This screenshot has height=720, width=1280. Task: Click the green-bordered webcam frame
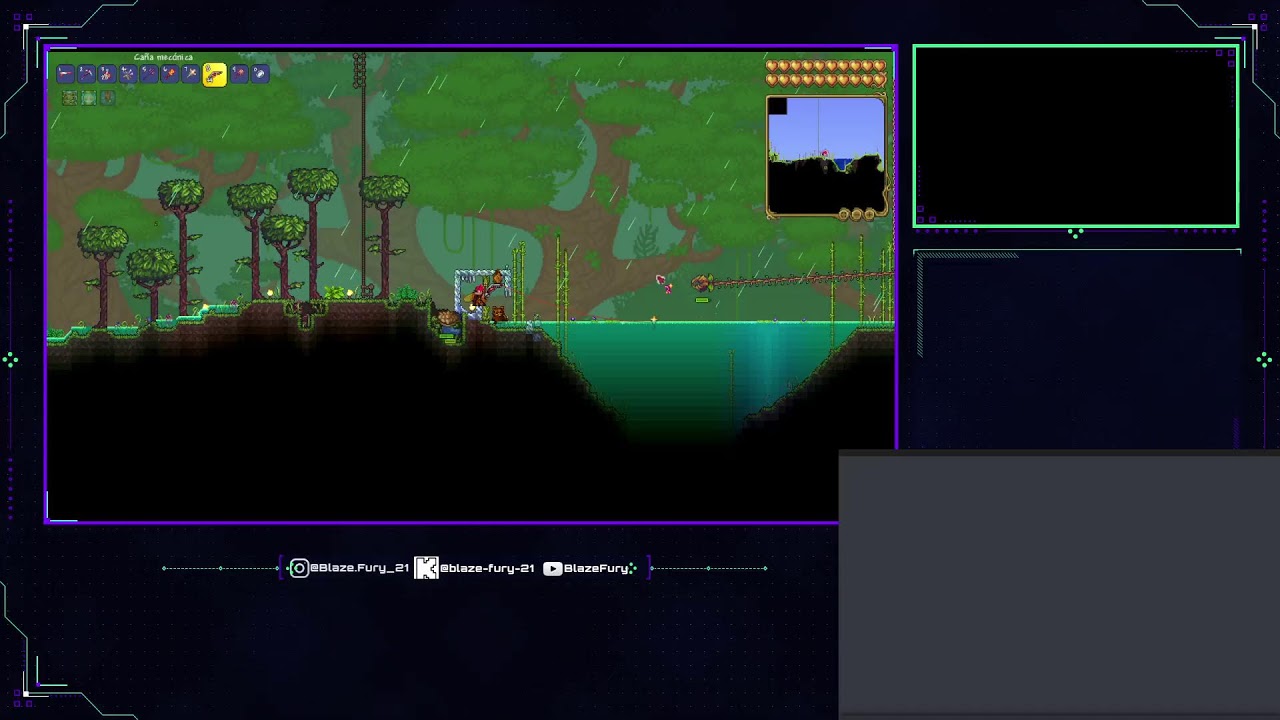pos(1076,136)
